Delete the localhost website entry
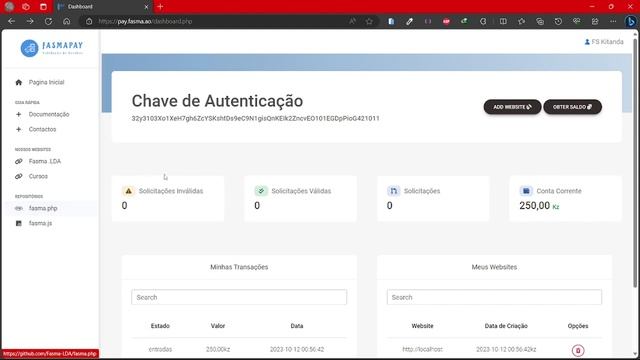The image size is (640, 360). click(x=578, y=350)
